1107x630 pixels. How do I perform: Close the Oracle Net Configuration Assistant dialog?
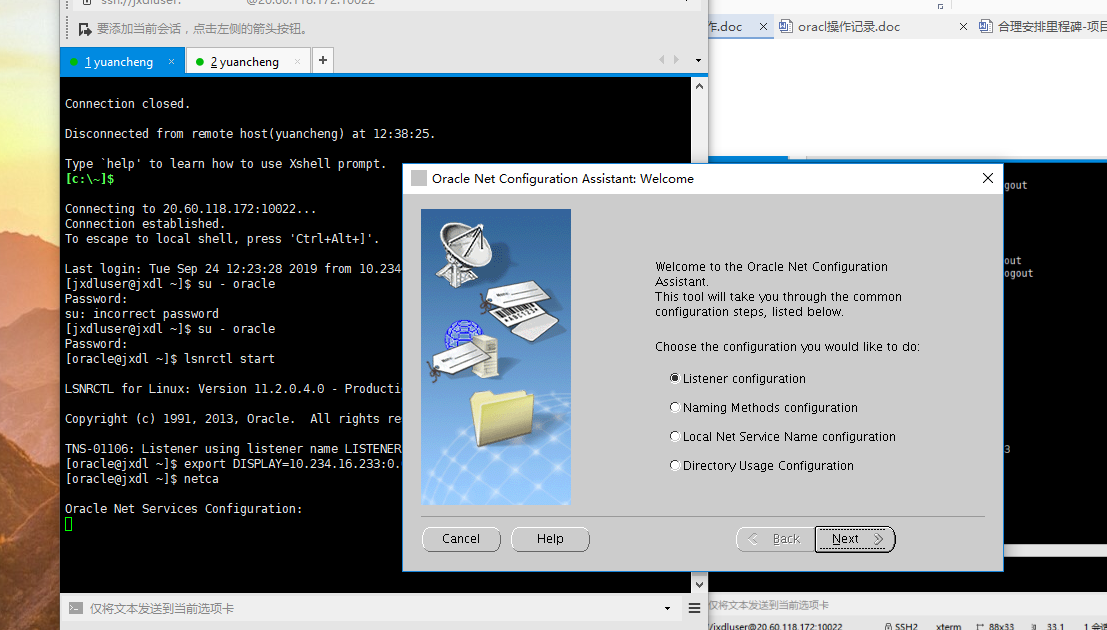click(x=988, y=179)
